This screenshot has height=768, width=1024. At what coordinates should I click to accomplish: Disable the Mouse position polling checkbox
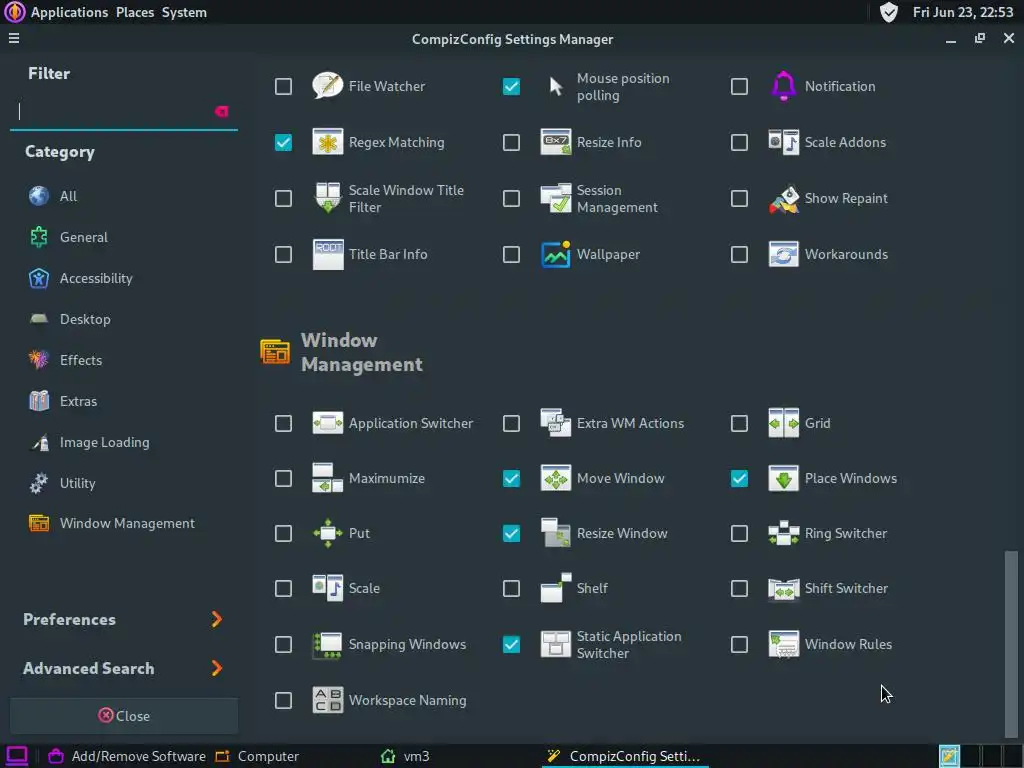coord(511,86)
